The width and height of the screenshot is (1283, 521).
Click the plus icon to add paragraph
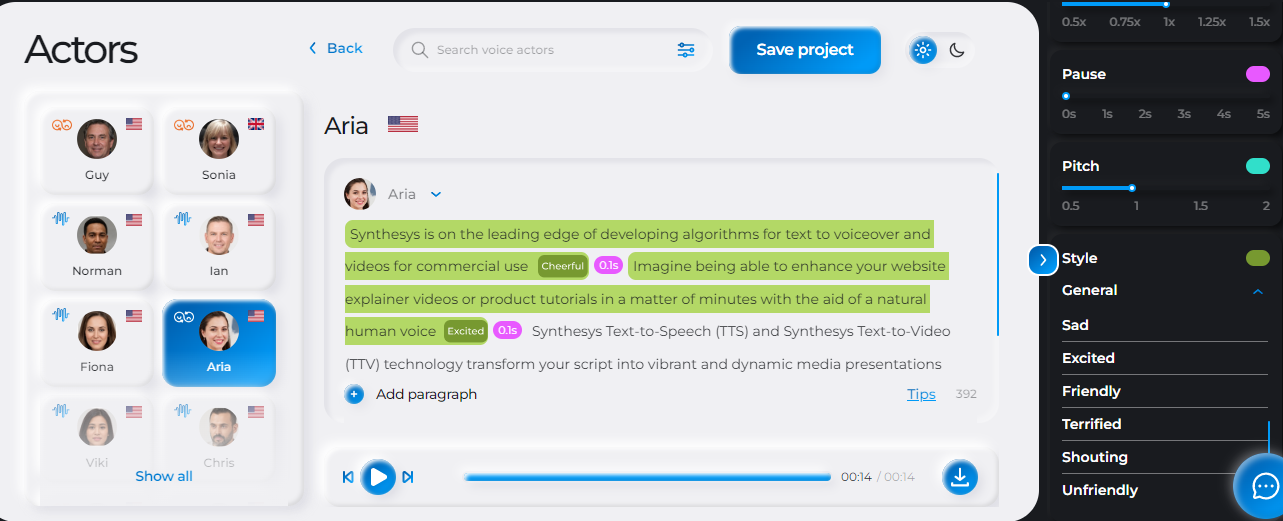click(x=354, y=394)
